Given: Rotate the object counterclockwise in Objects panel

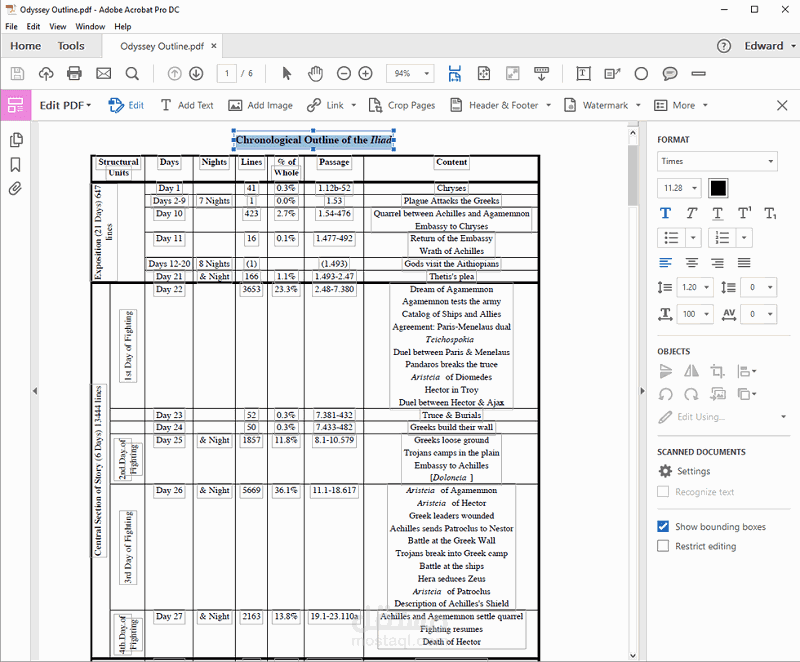Looking at the screenshot, I should point(665,394).
